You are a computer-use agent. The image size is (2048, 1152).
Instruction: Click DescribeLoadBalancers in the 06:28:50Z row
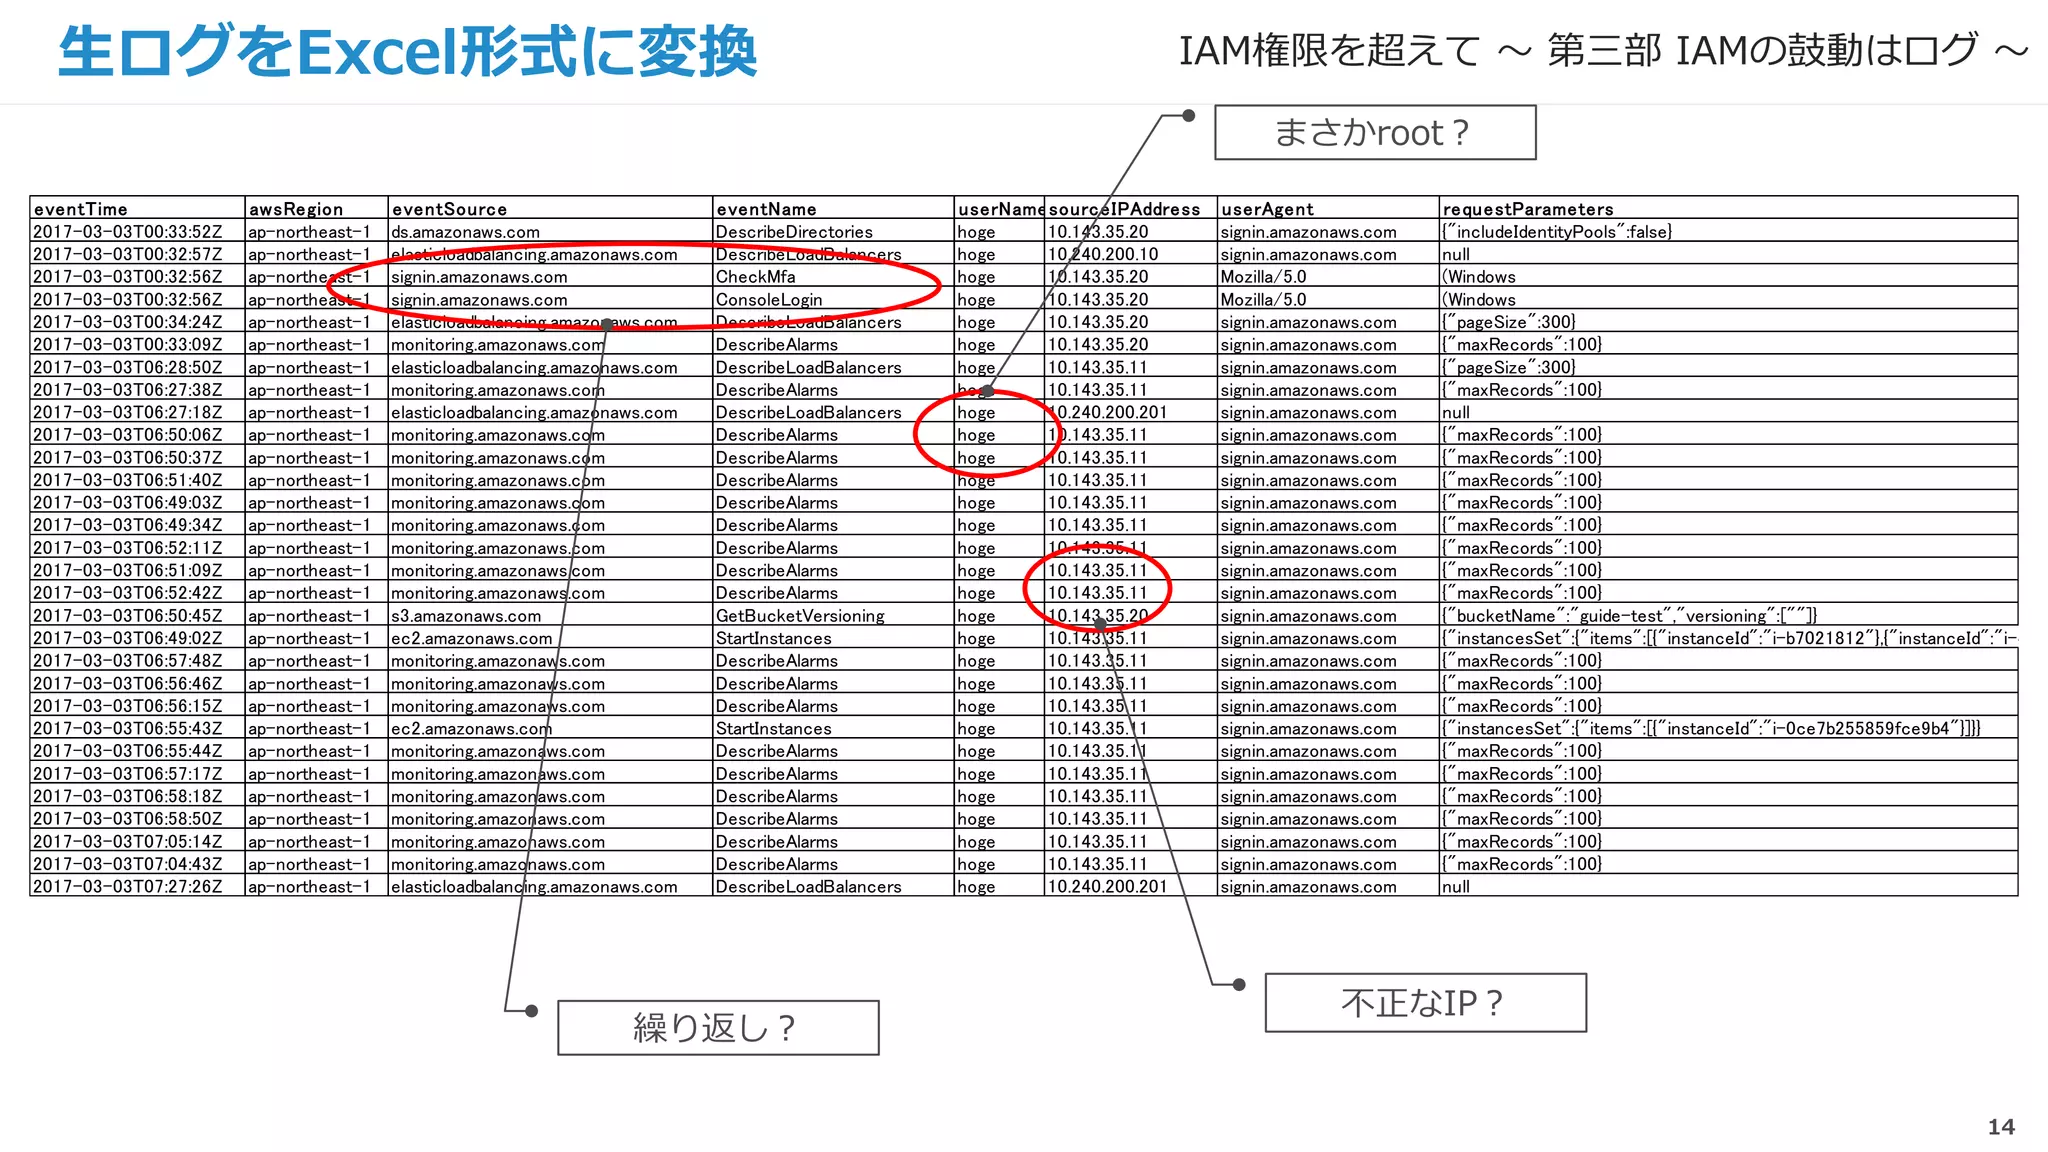coord(833,367)
